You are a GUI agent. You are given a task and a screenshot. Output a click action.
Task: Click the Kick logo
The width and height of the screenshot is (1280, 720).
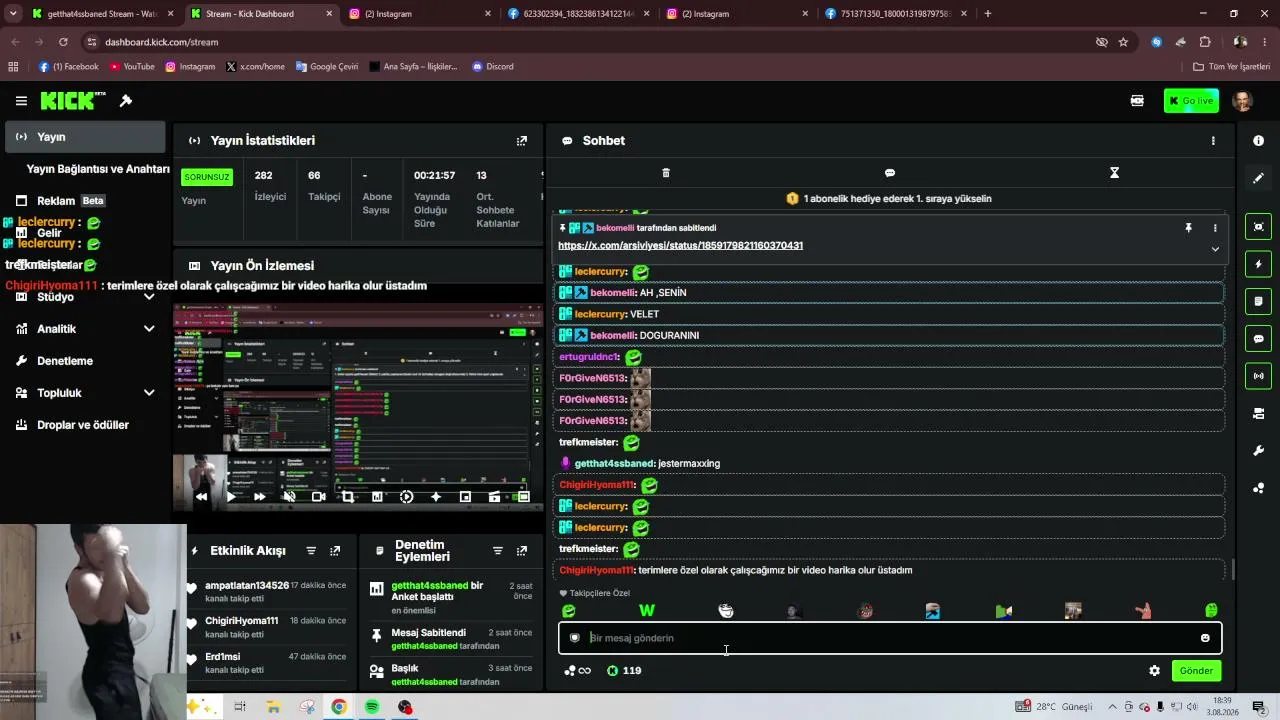pyautogui.click(x=73, y=101)
